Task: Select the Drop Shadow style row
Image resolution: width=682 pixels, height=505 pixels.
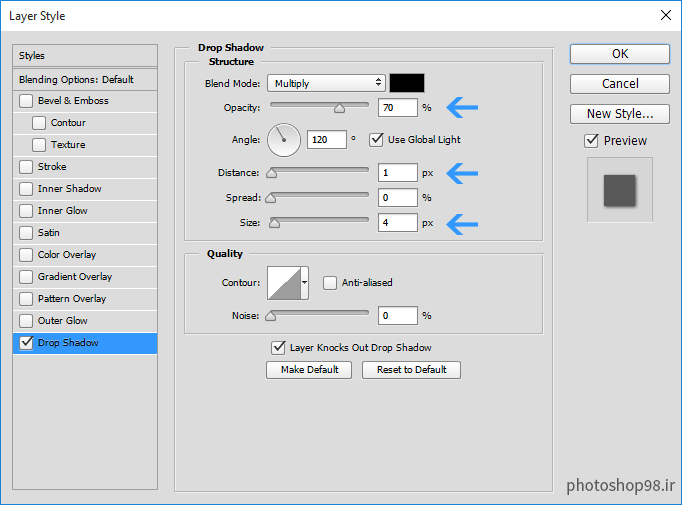Action: point(85,343)
